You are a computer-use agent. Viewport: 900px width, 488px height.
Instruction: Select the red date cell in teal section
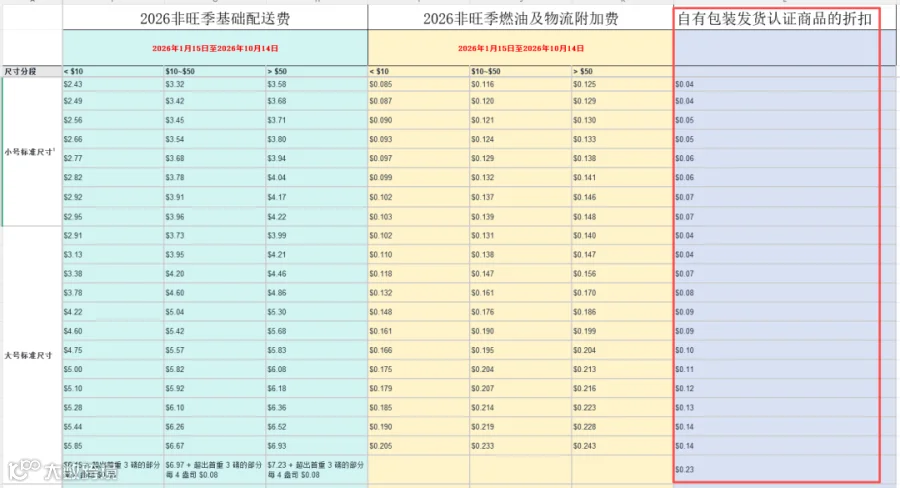(x=215, y=48)
